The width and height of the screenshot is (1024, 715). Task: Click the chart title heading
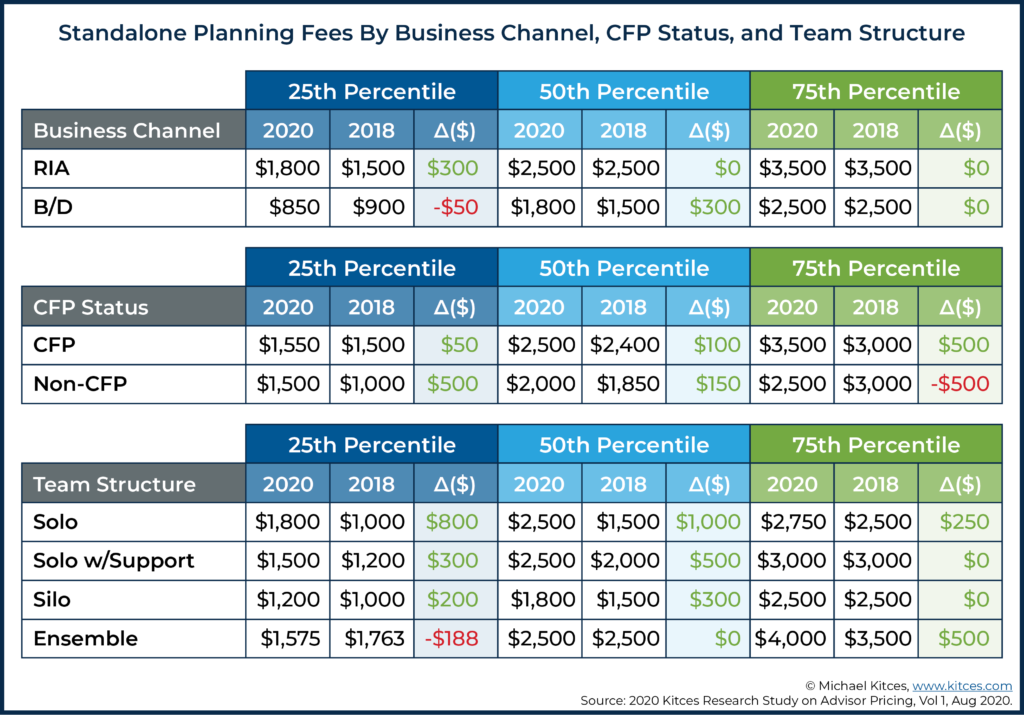click(x=511, y=33)
